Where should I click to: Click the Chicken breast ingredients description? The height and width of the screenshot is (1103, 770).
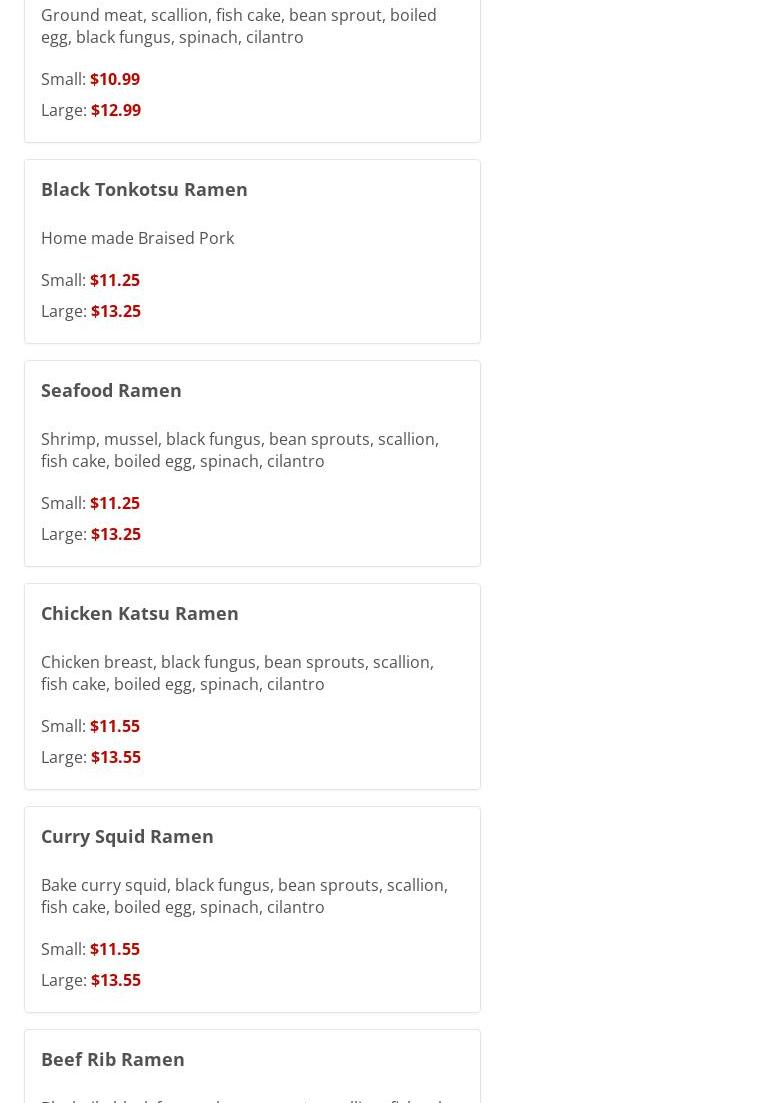click(238, 673)
